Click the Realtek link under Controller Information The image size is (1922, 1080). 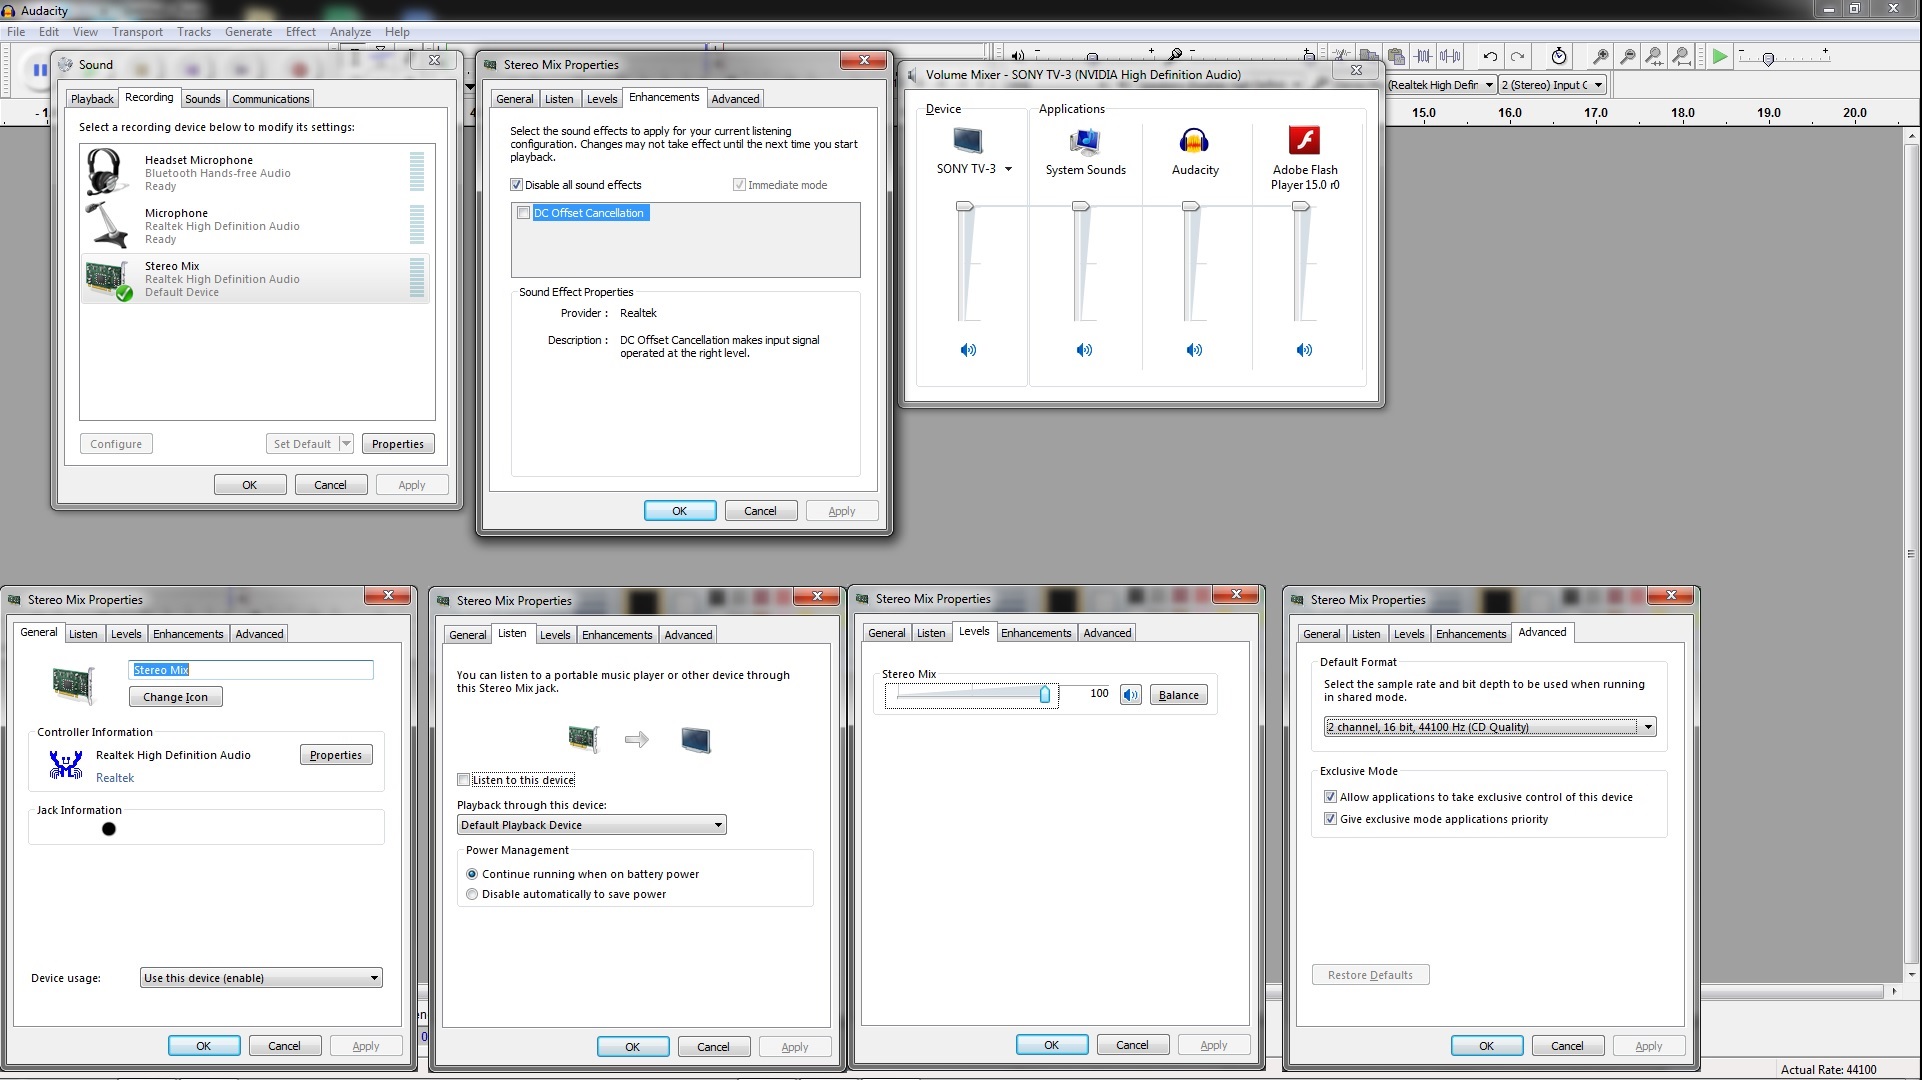pos(115,778)
